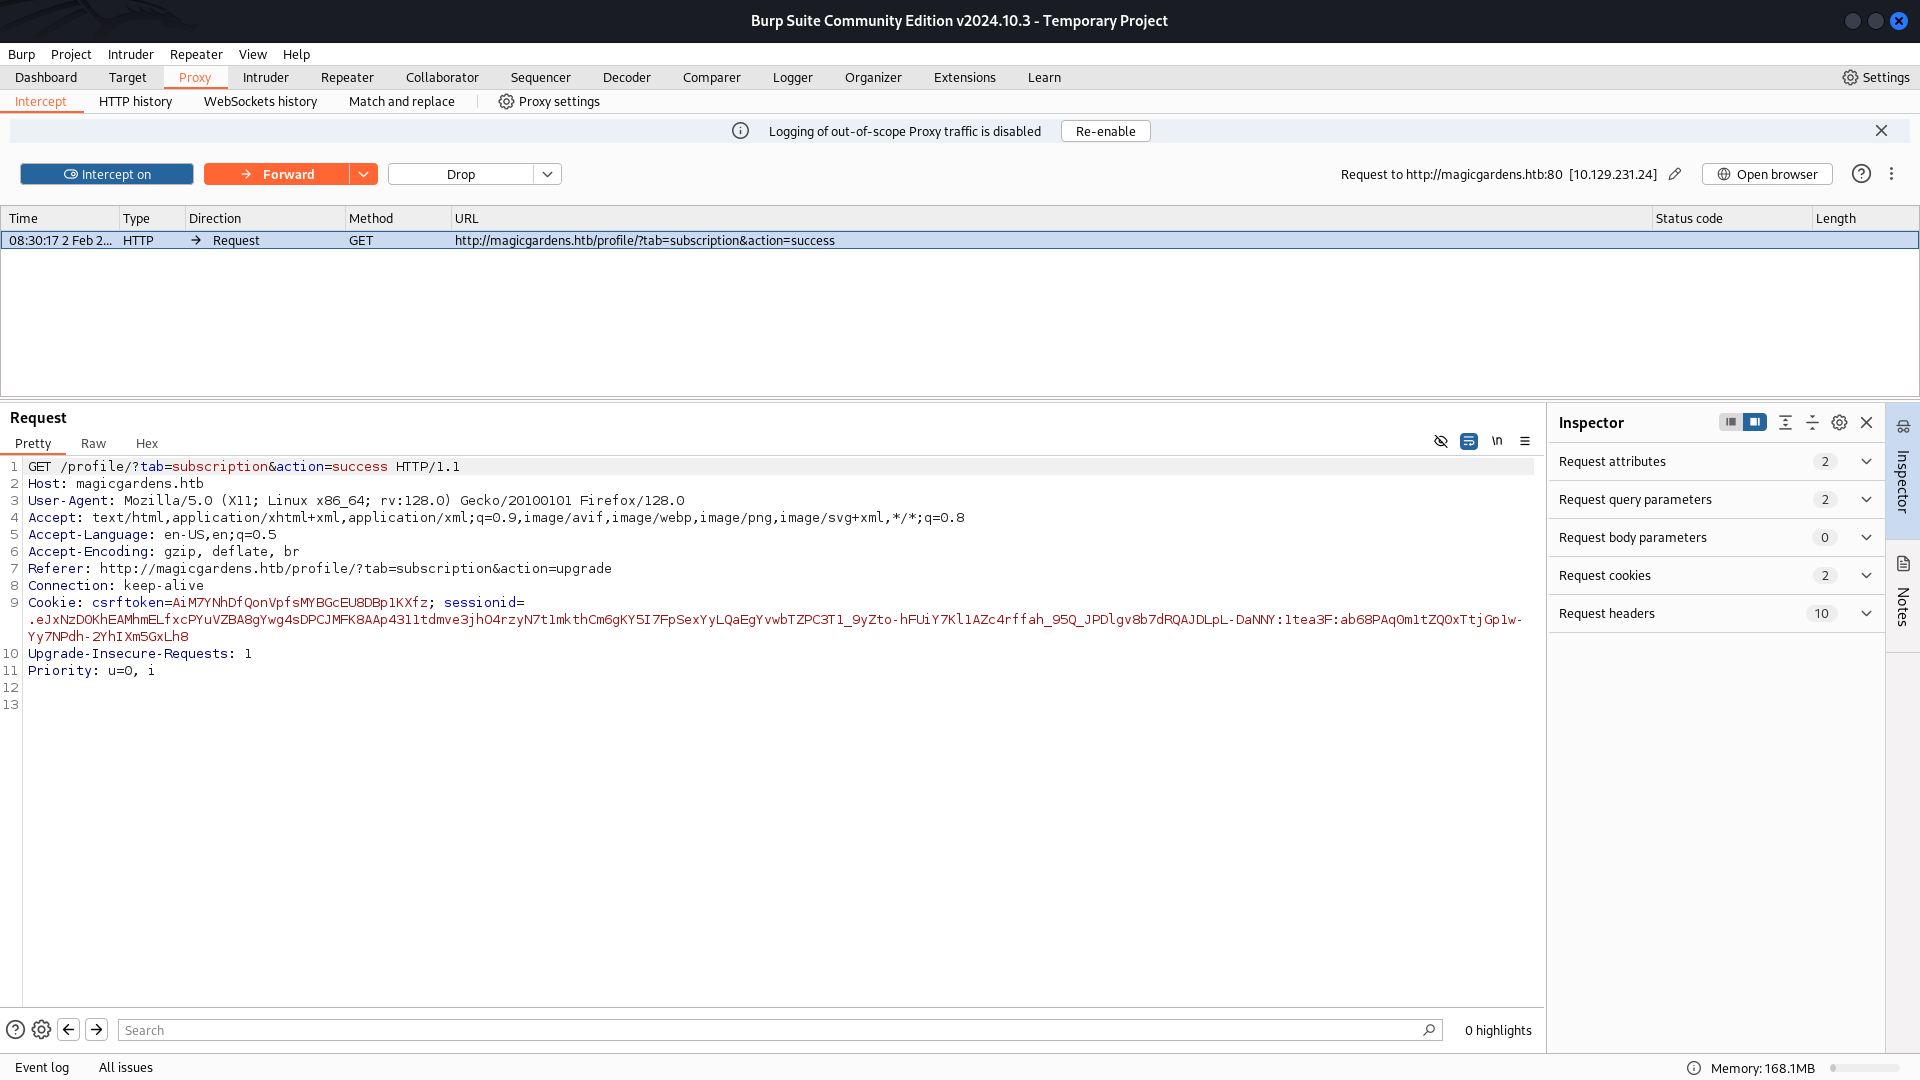Click the magnifier icon in search box
This screenshot has width=1920, height=1080.
[1429, 1030]
